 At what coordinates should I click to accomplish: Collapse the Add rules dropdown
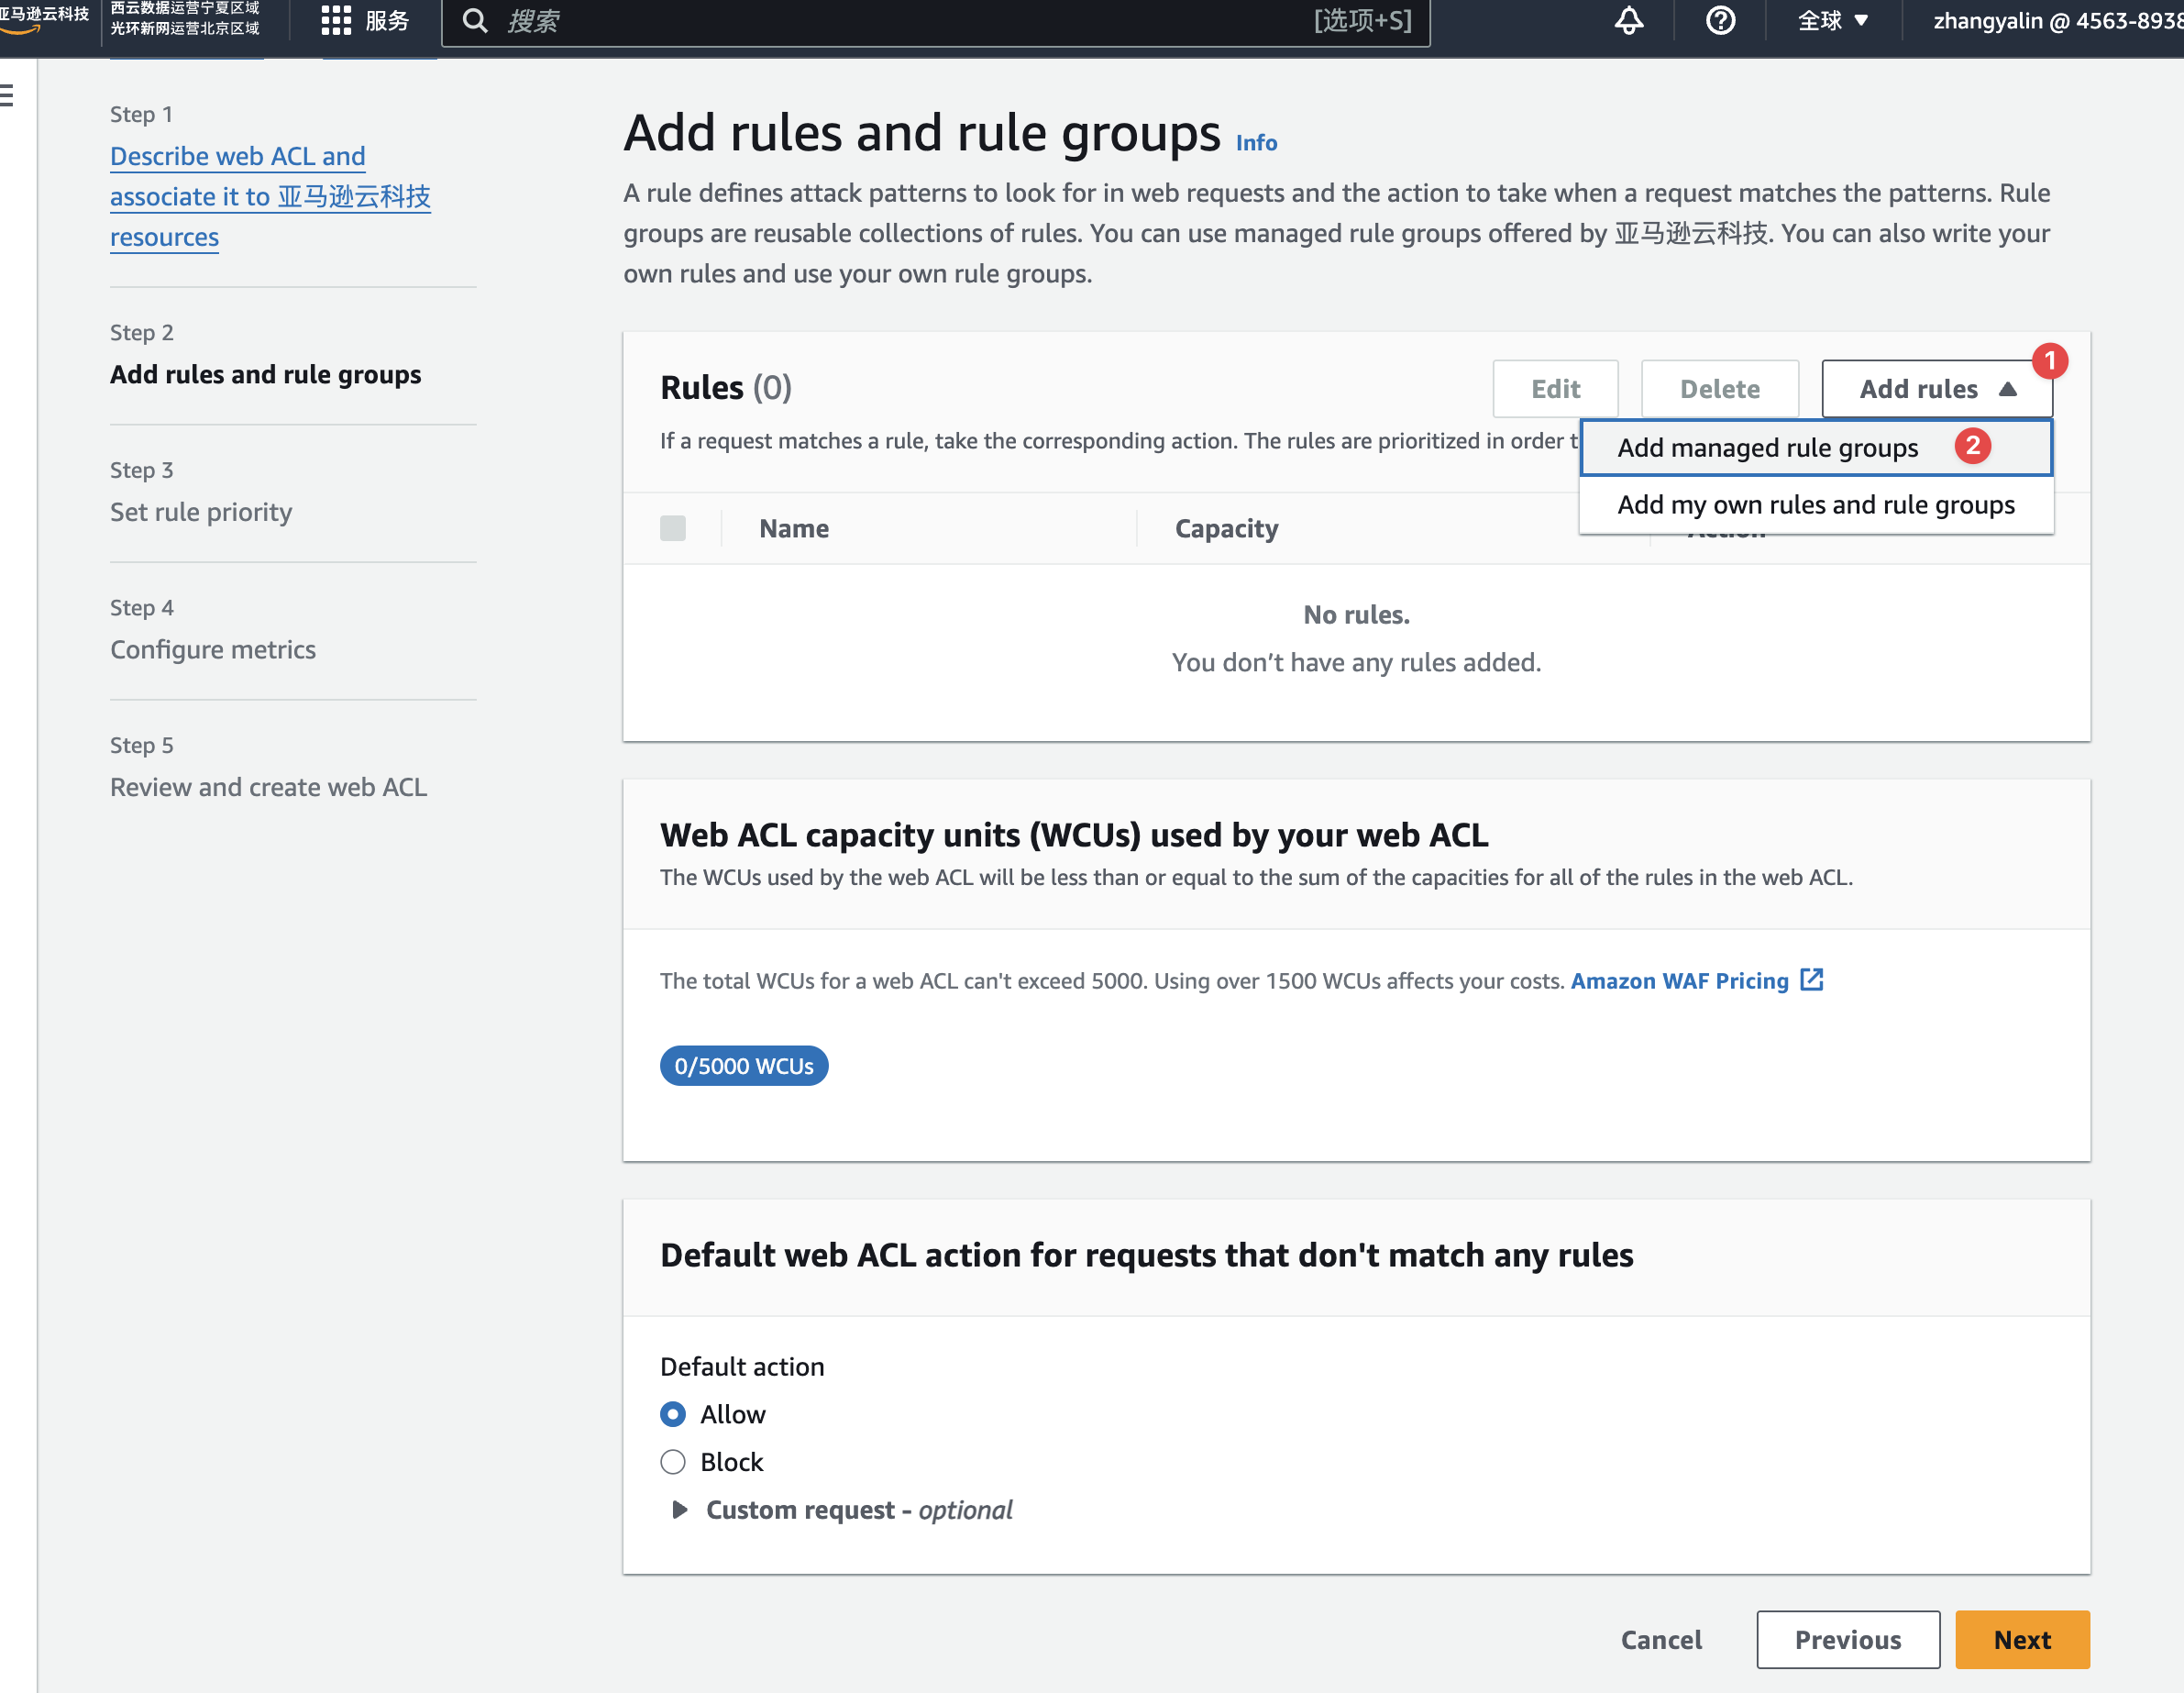coord(1936,389)
